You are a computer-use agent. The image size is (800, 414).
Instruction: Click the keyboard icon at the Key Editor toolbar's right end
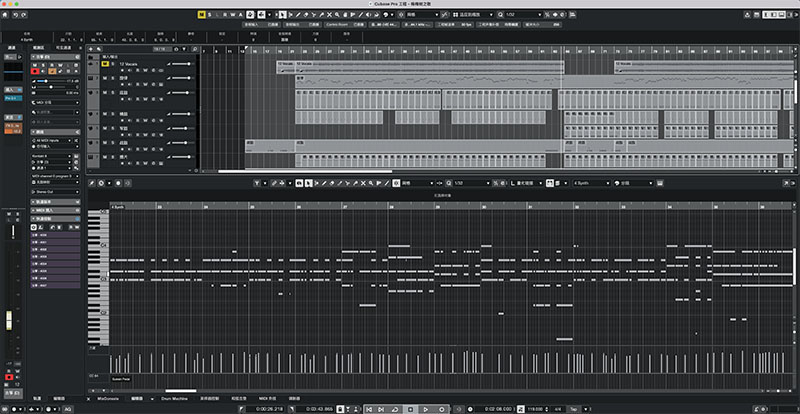click(x=660, y=183)
